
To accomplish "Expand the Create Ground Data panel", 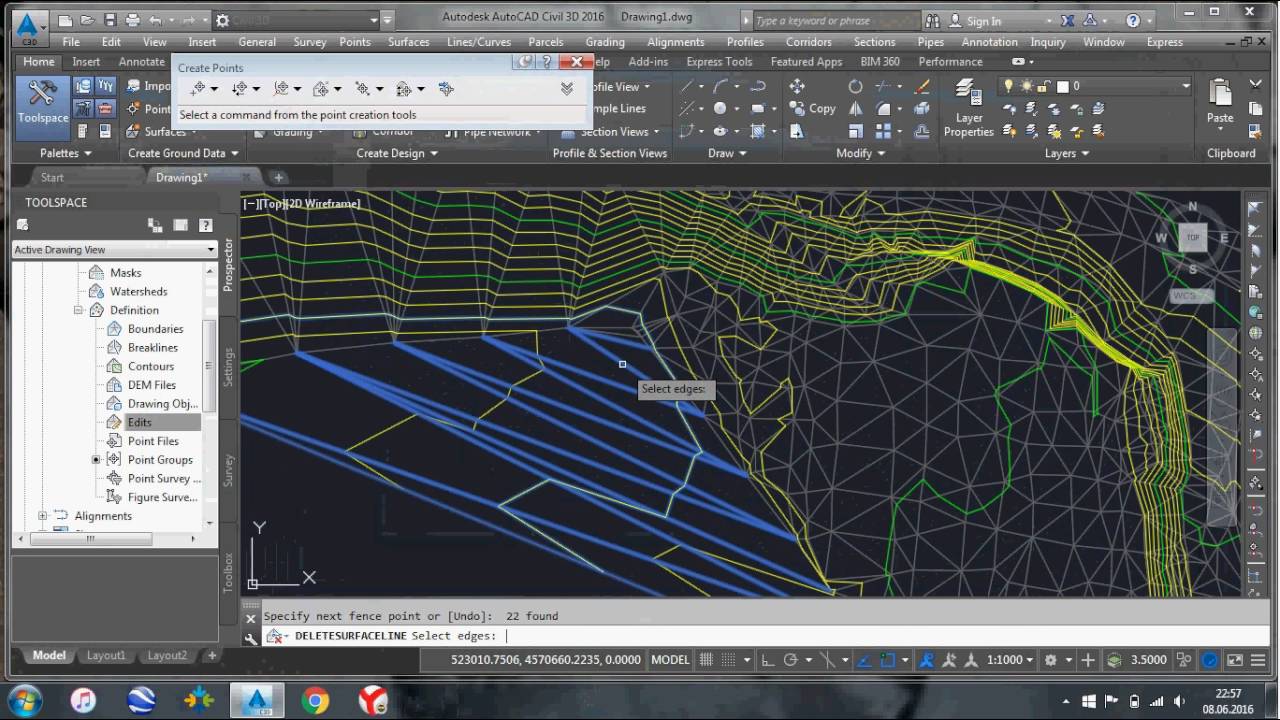I will tap(183, 153).
